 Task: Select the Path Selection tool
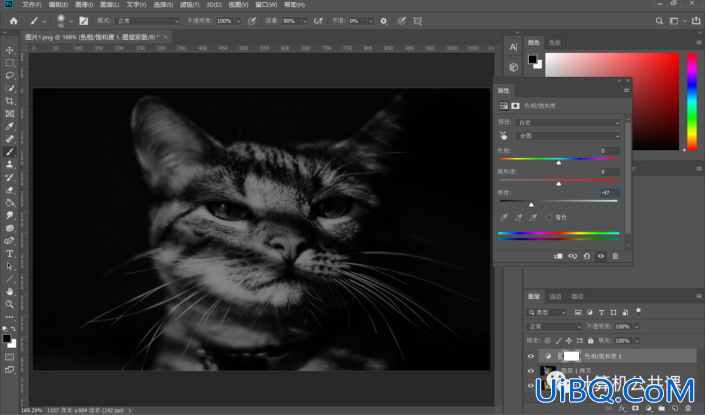(x=9, y=266)
